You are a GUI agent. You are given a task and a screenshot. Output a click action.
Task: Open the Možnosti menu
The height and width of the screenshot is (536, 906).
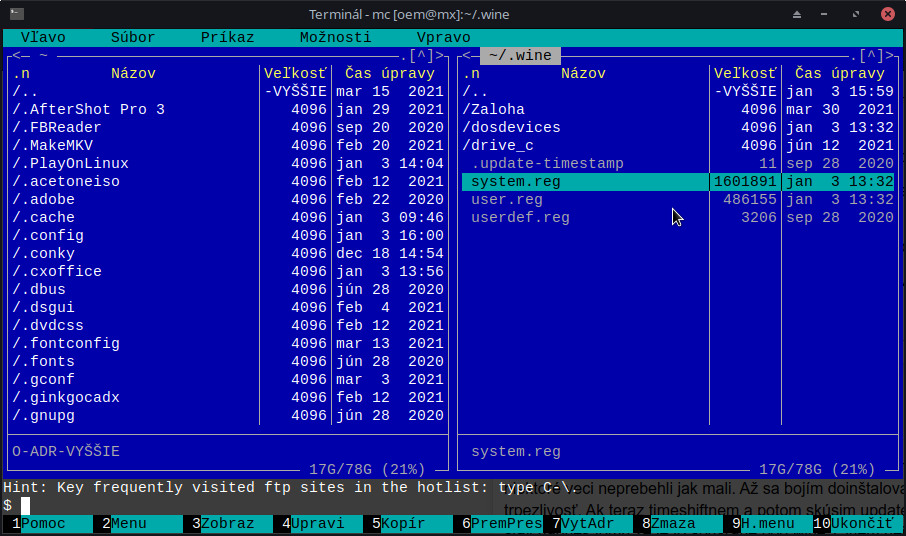coord(335,38)
